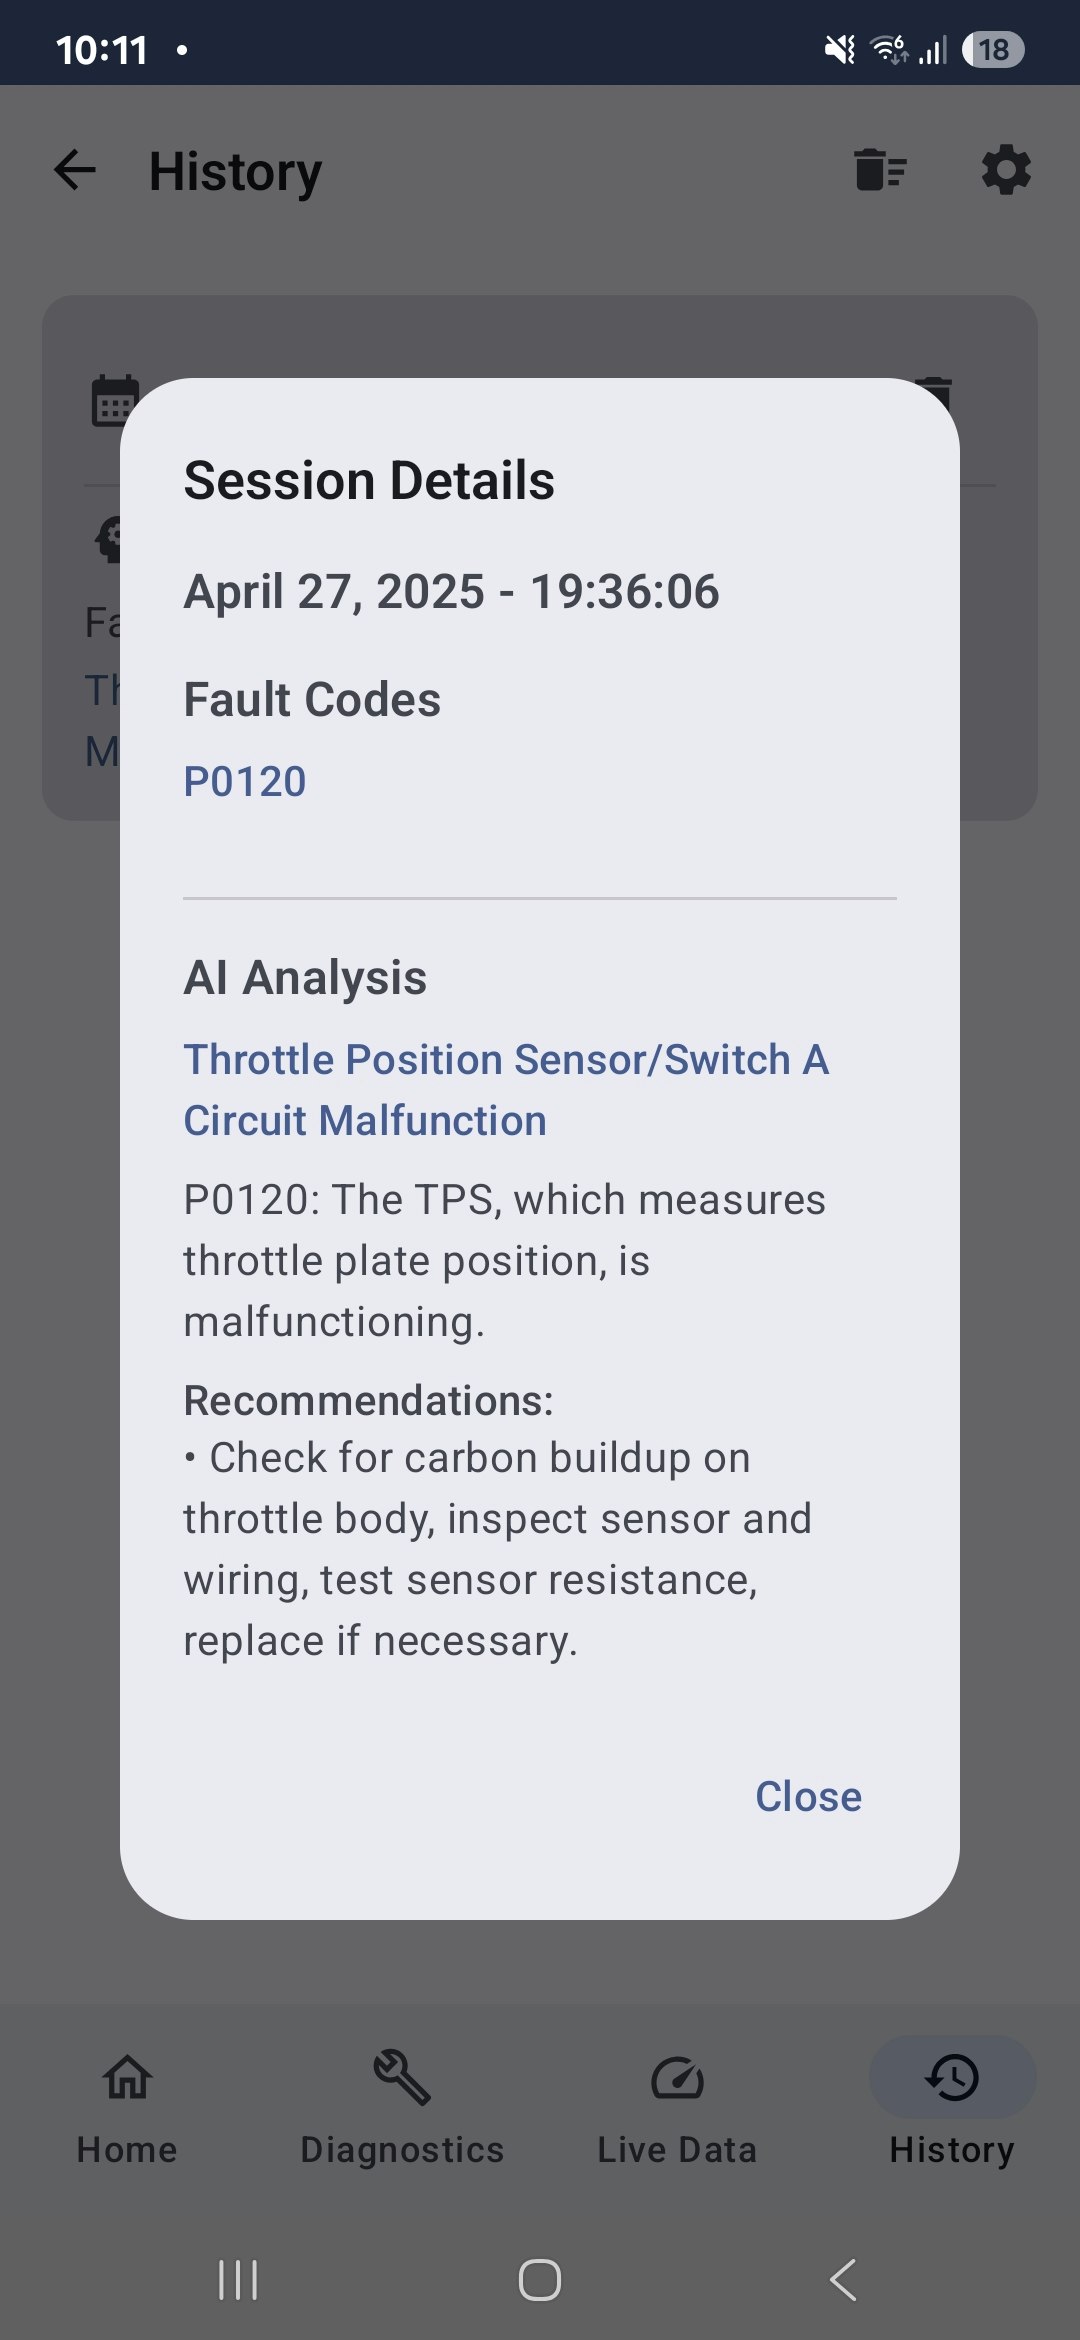Tap the Home house icon
The width and height of the screenshot is (1080, 2340).
click(x=128, y=2077)
